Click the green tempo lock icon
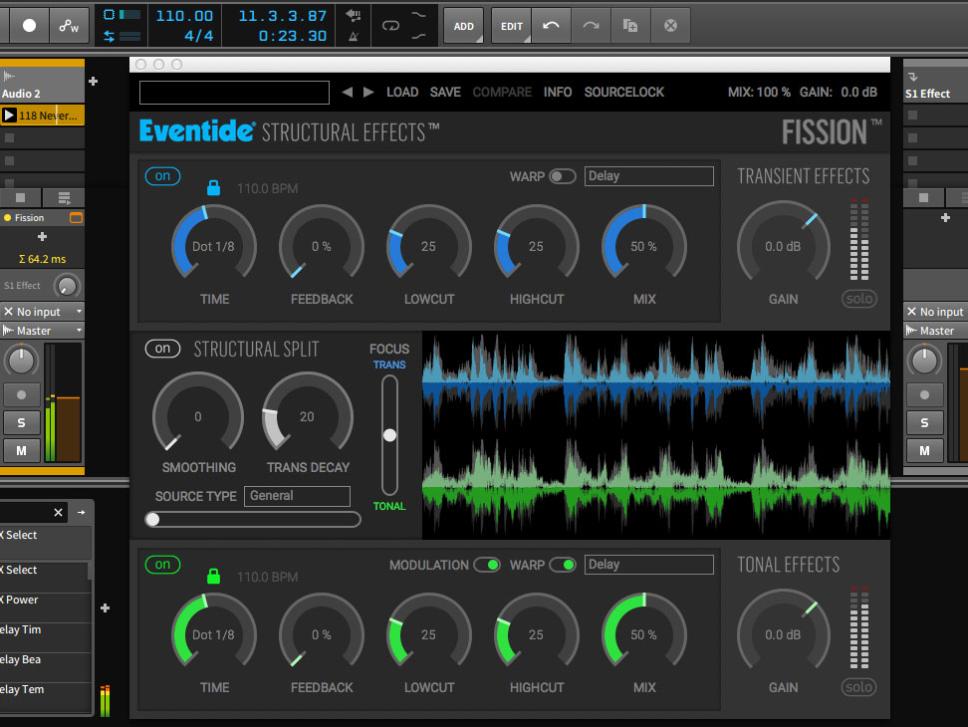 (213, 576)
